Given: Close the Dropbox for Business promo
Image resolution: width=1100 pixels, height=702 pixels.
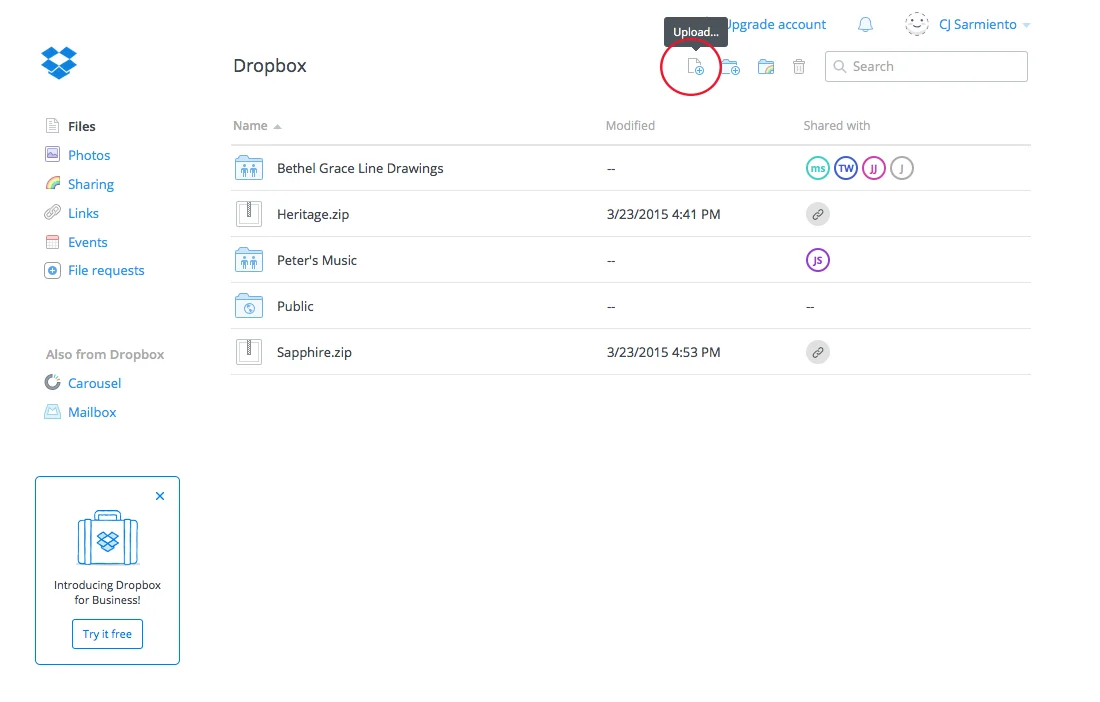Looking at the screenshot, I should coord(160,497).
